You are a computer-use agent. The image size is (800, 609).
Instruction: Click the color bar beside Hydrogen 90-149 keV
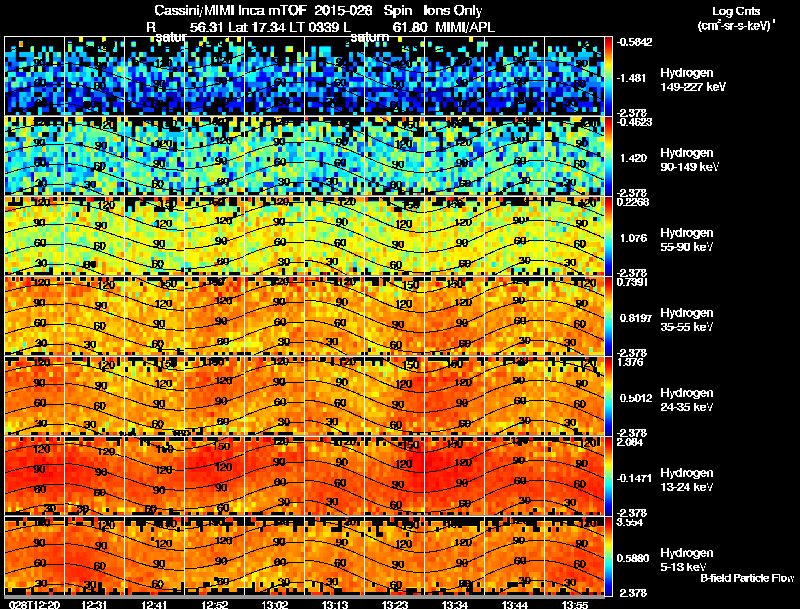611,156
